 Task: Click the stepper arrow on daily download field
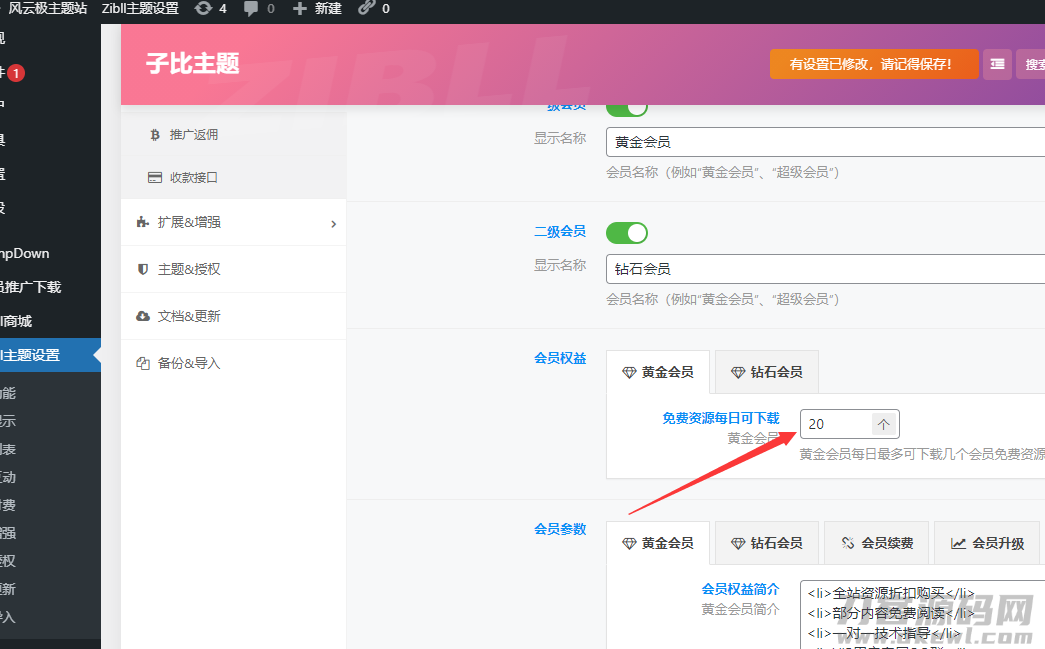pos(884,424)
